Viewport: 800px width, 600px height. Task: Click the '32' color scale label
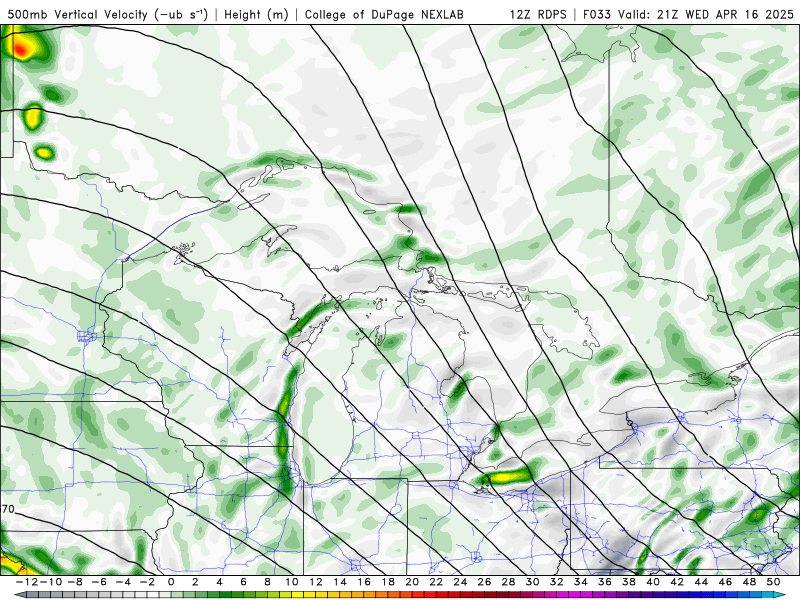tap(557, 582)
